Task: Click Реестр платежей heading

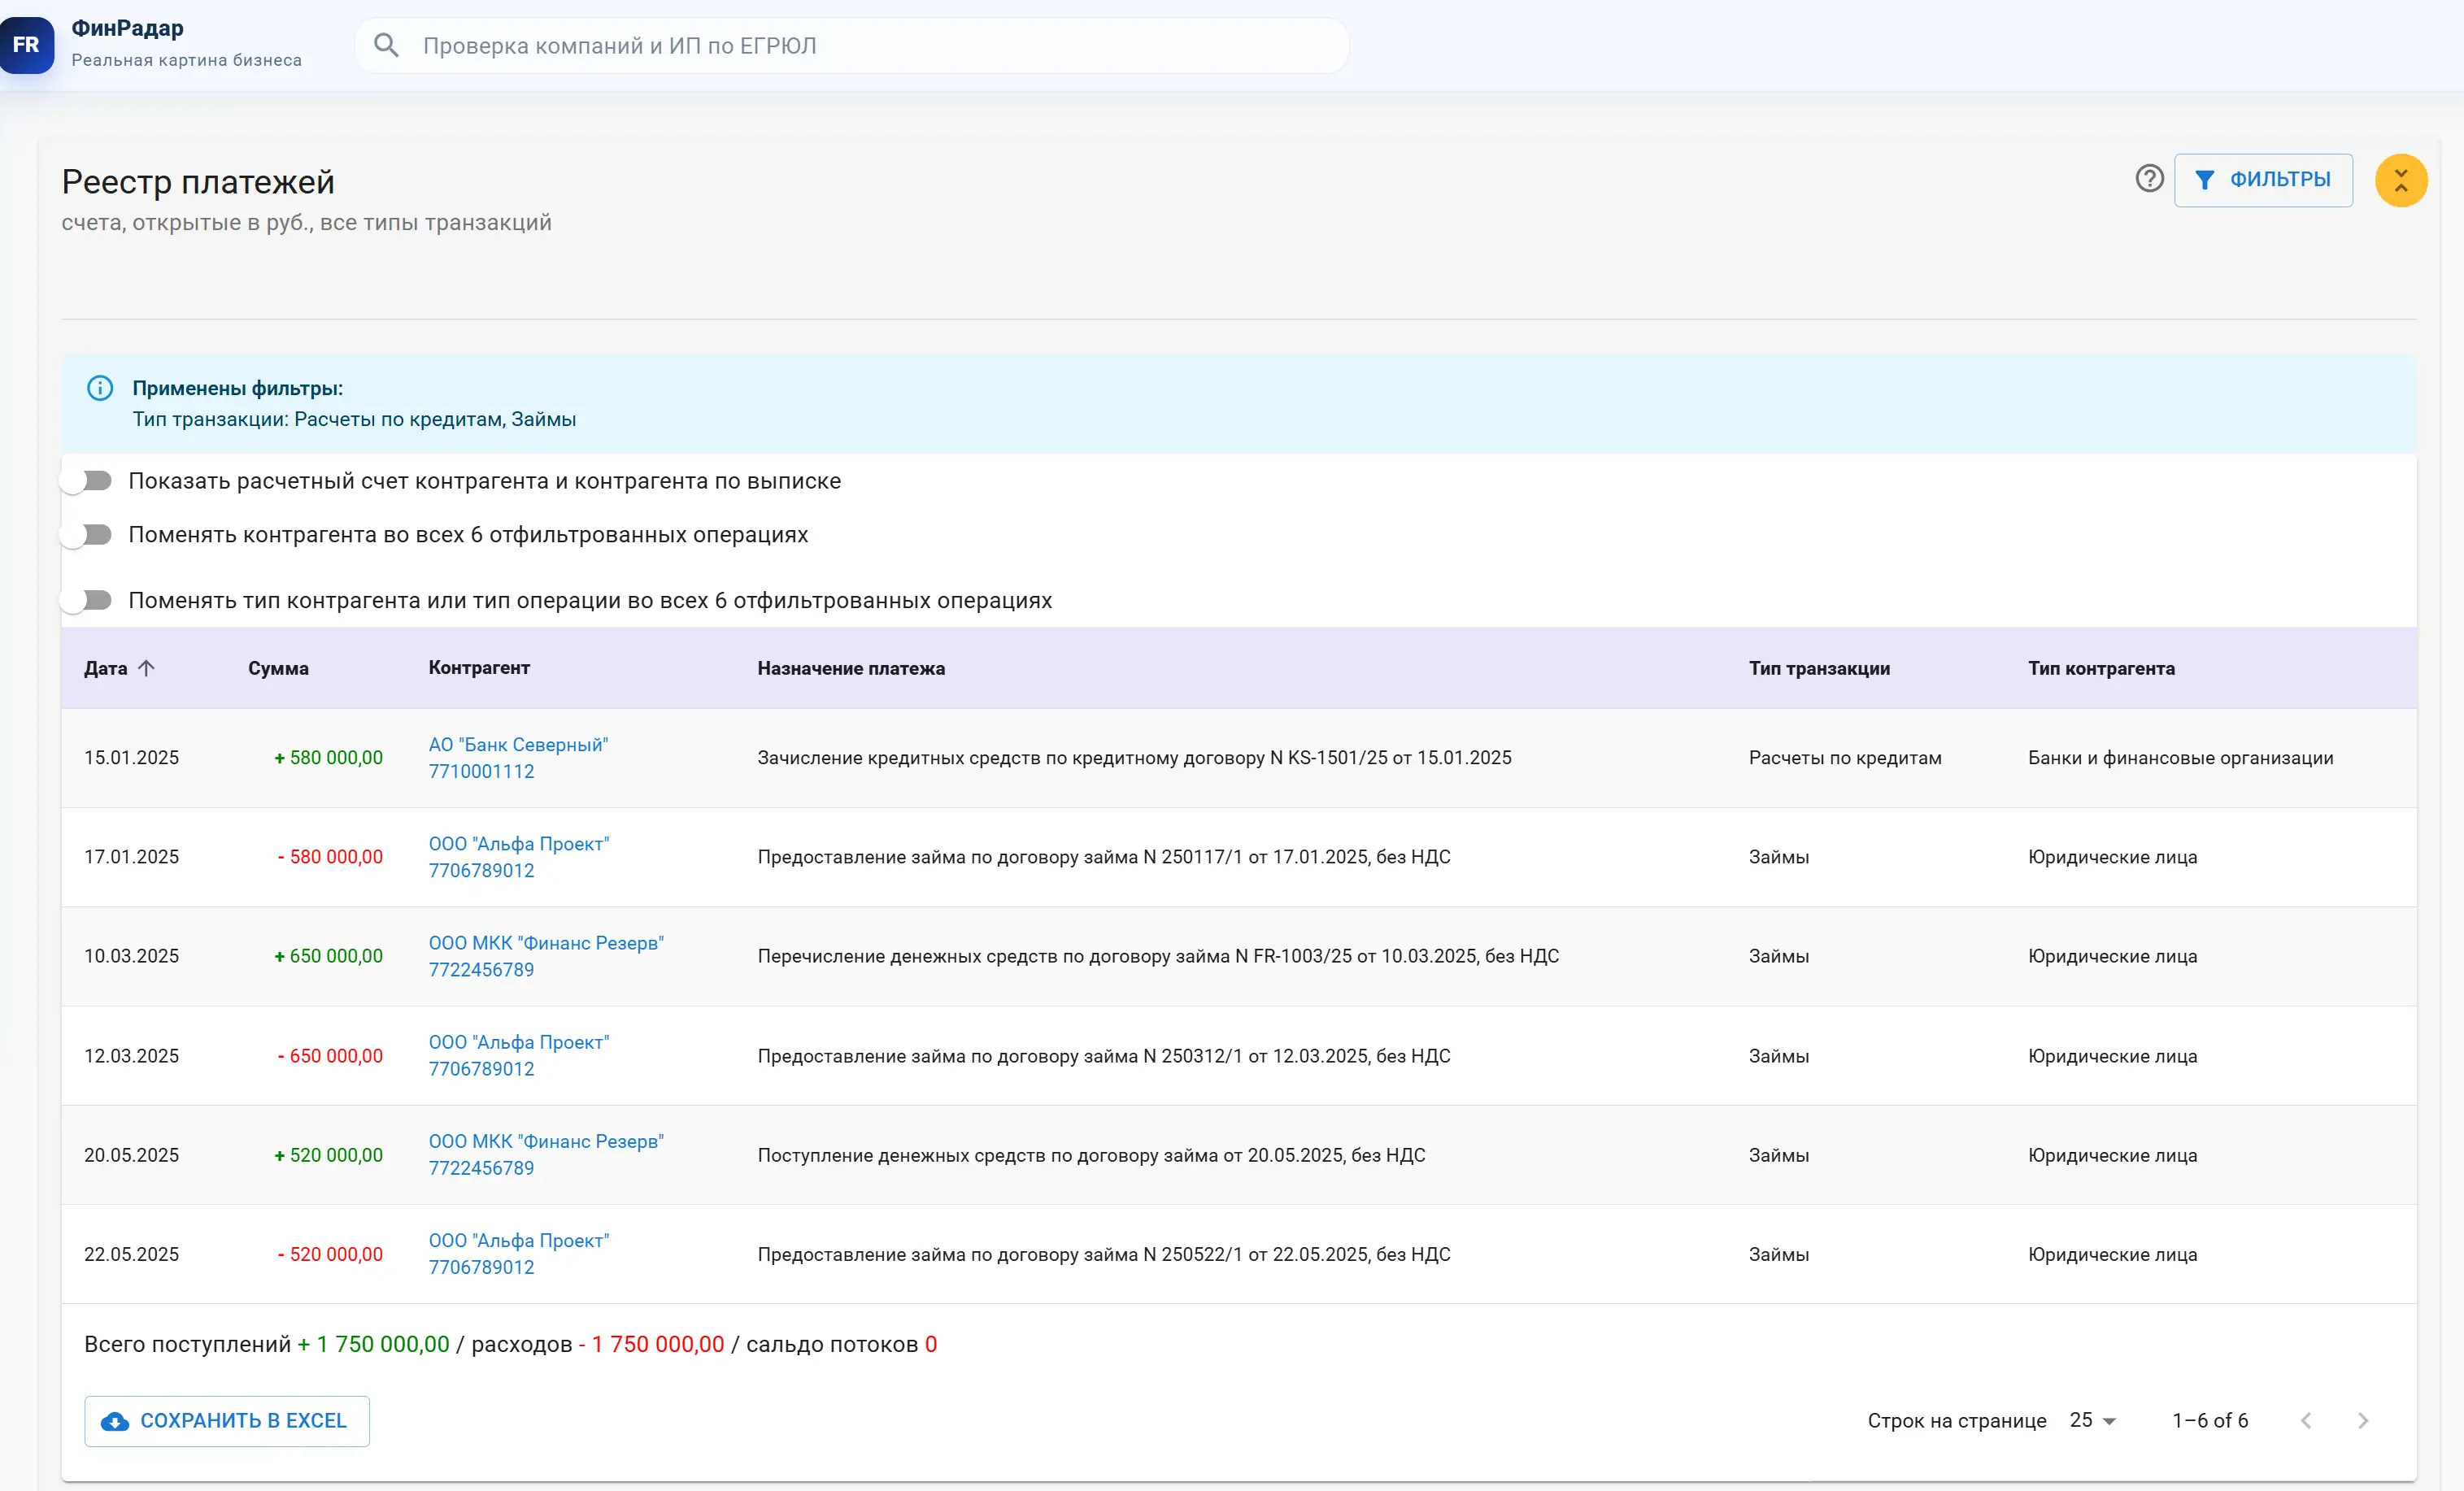Action: pos(198,182)
